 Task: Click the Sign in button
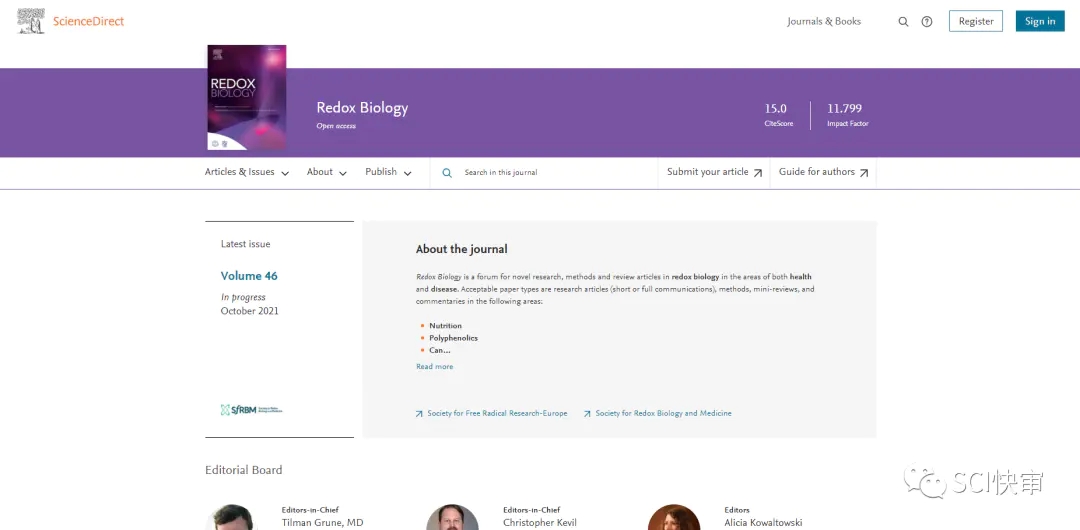pos(1039,21)
